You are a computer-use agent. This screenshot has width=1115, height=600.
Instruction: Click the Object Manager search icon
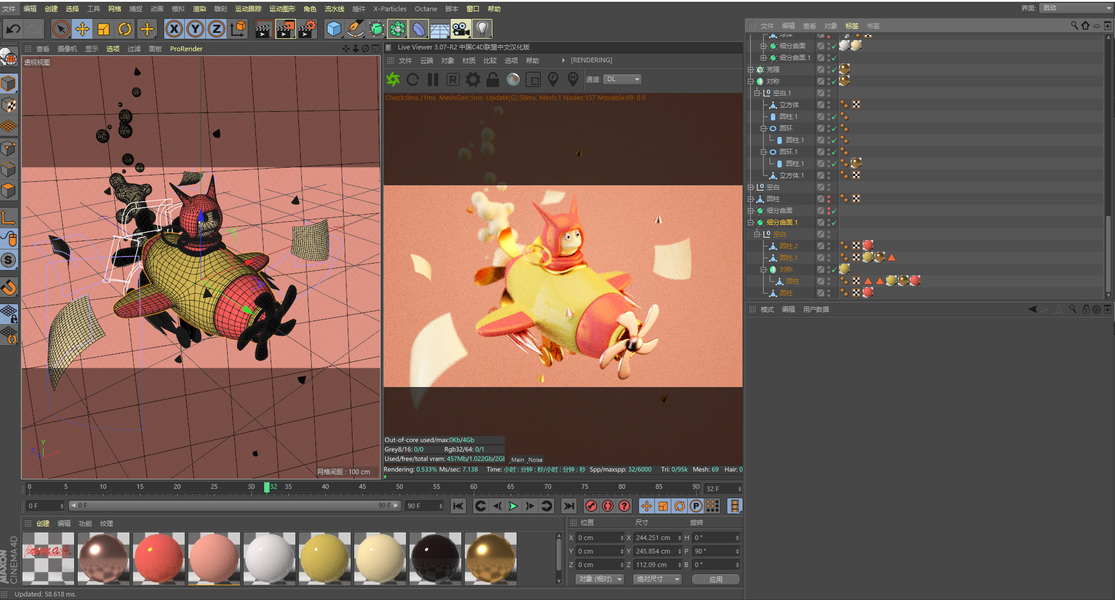click(x=1074, y=26)
